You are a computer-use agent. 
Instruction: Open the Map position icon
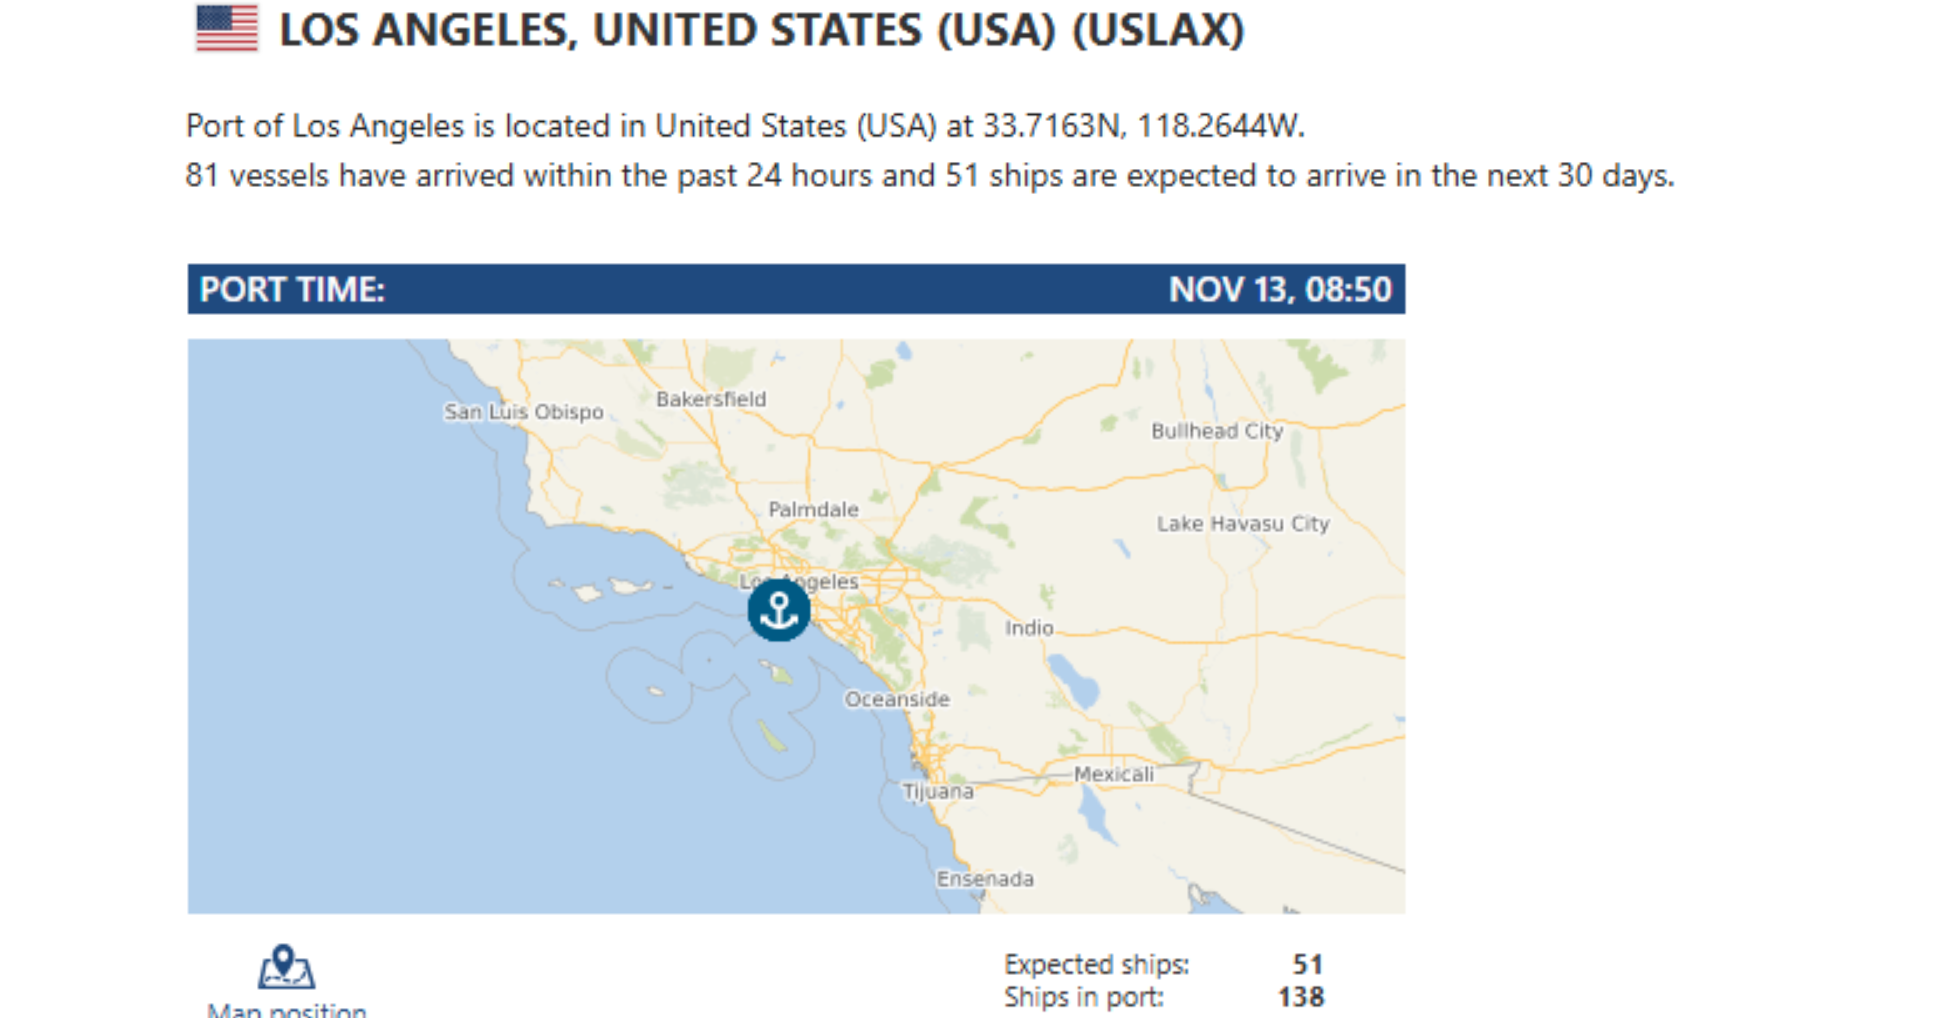point(286,967)
